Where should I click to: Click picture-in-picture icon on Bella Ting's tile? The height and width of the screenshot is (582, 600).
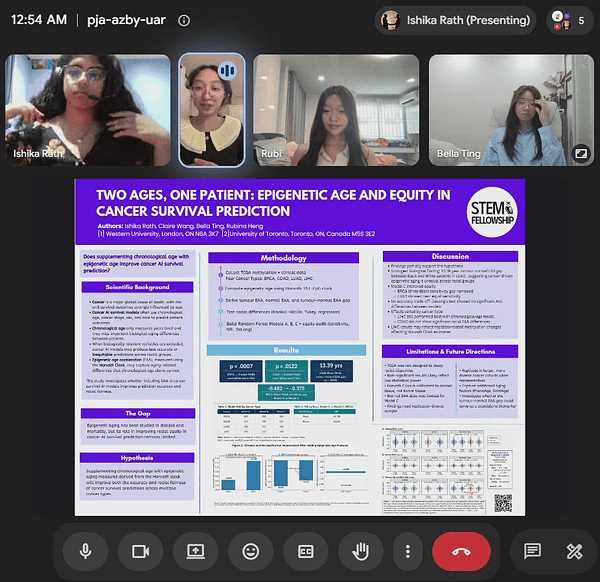click(581, 153)
